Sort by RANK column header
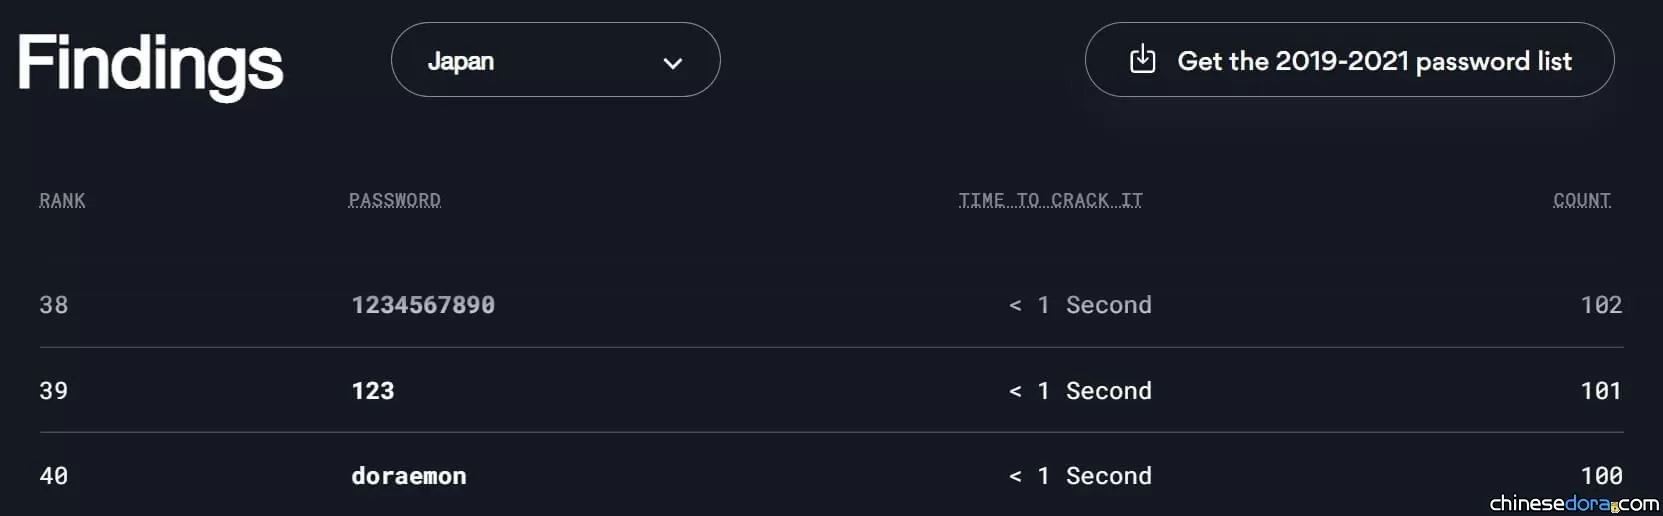This screenshot has height=516, width=1663. click(62, 200)
